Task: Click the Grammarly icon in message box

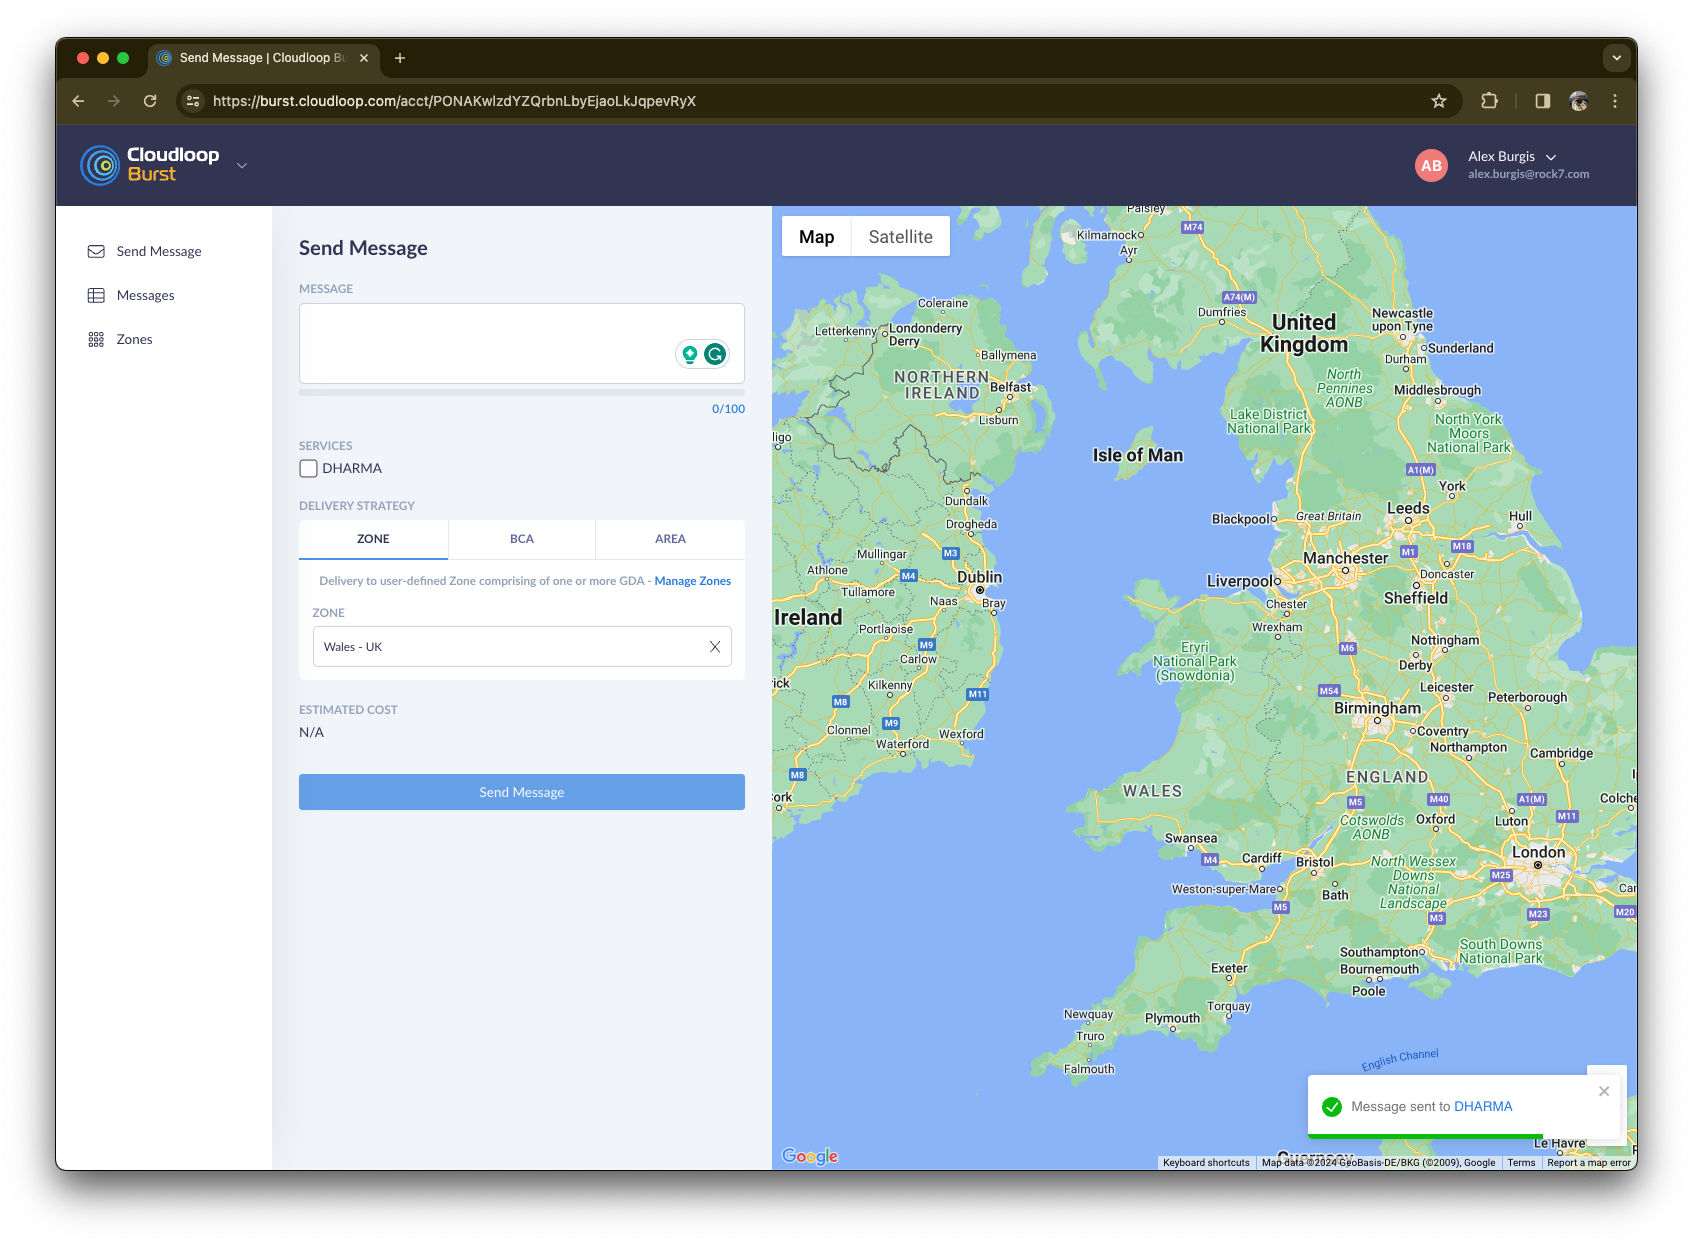Action: 715,354
